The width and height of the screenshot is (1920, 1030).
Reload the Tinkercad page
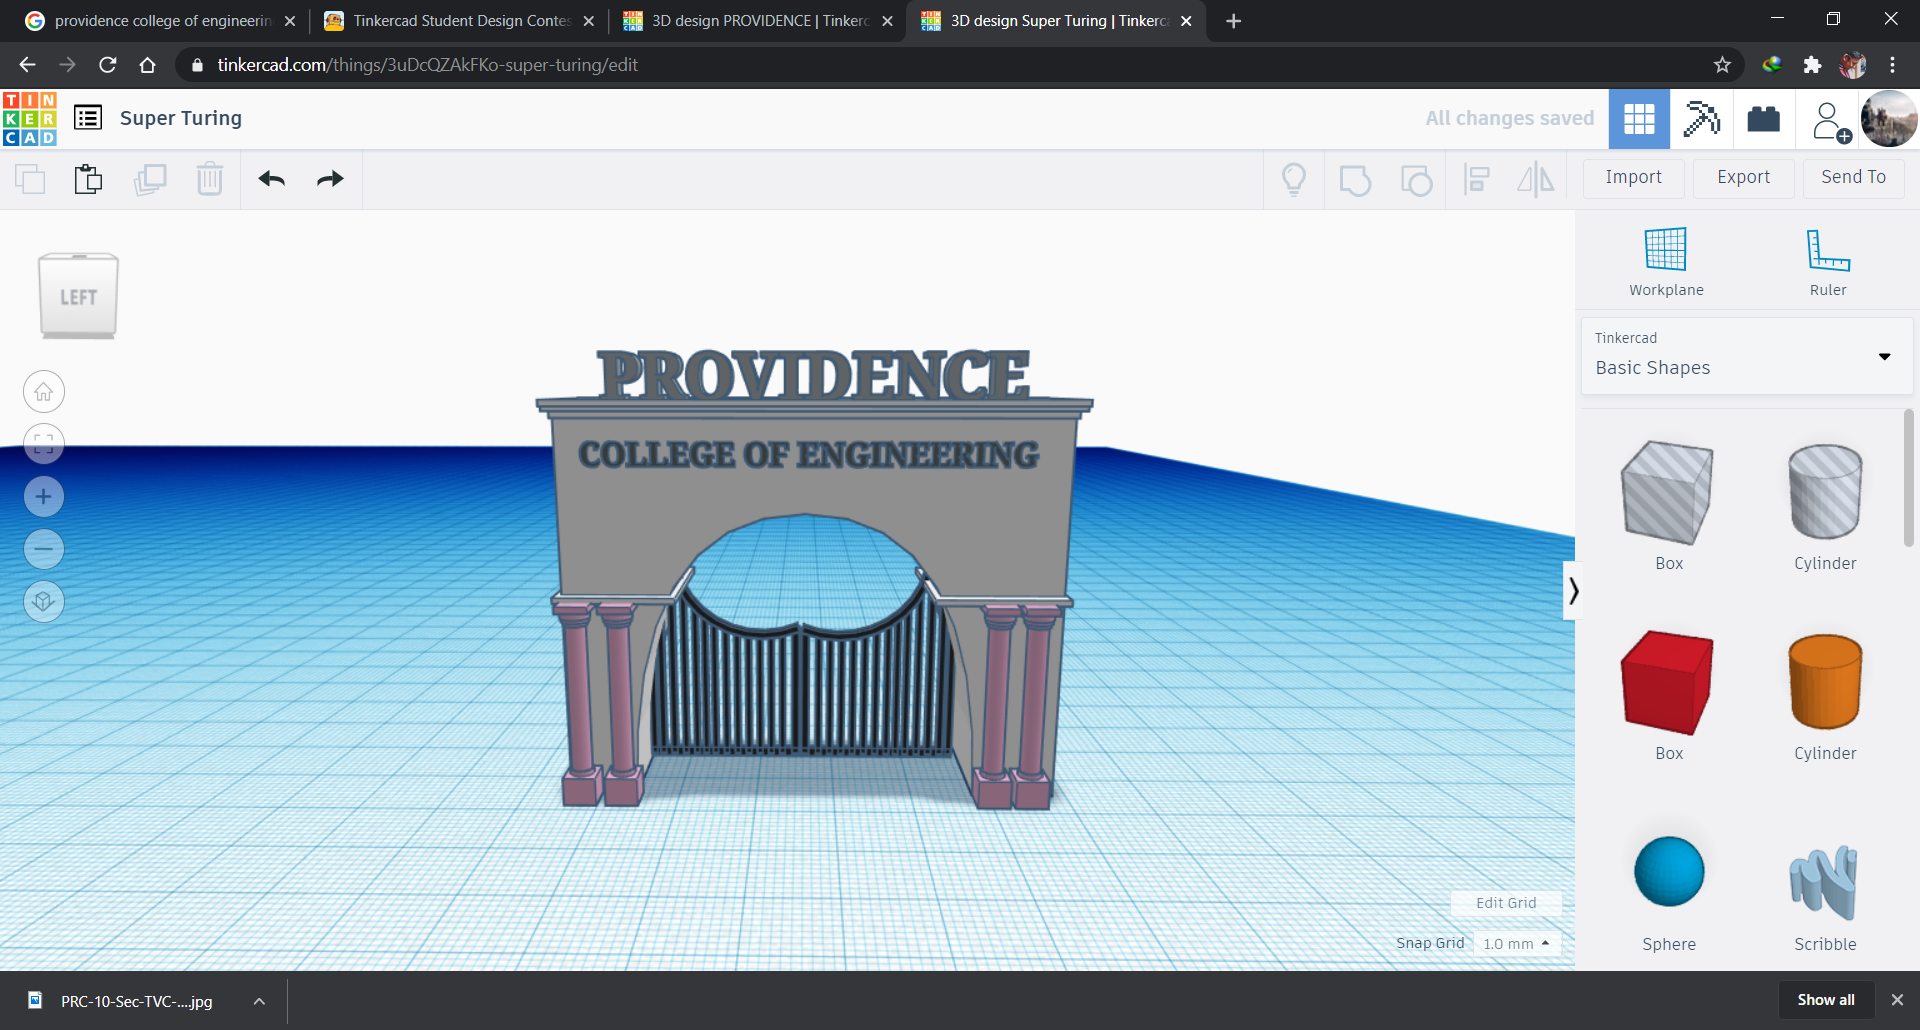[108, 65]
